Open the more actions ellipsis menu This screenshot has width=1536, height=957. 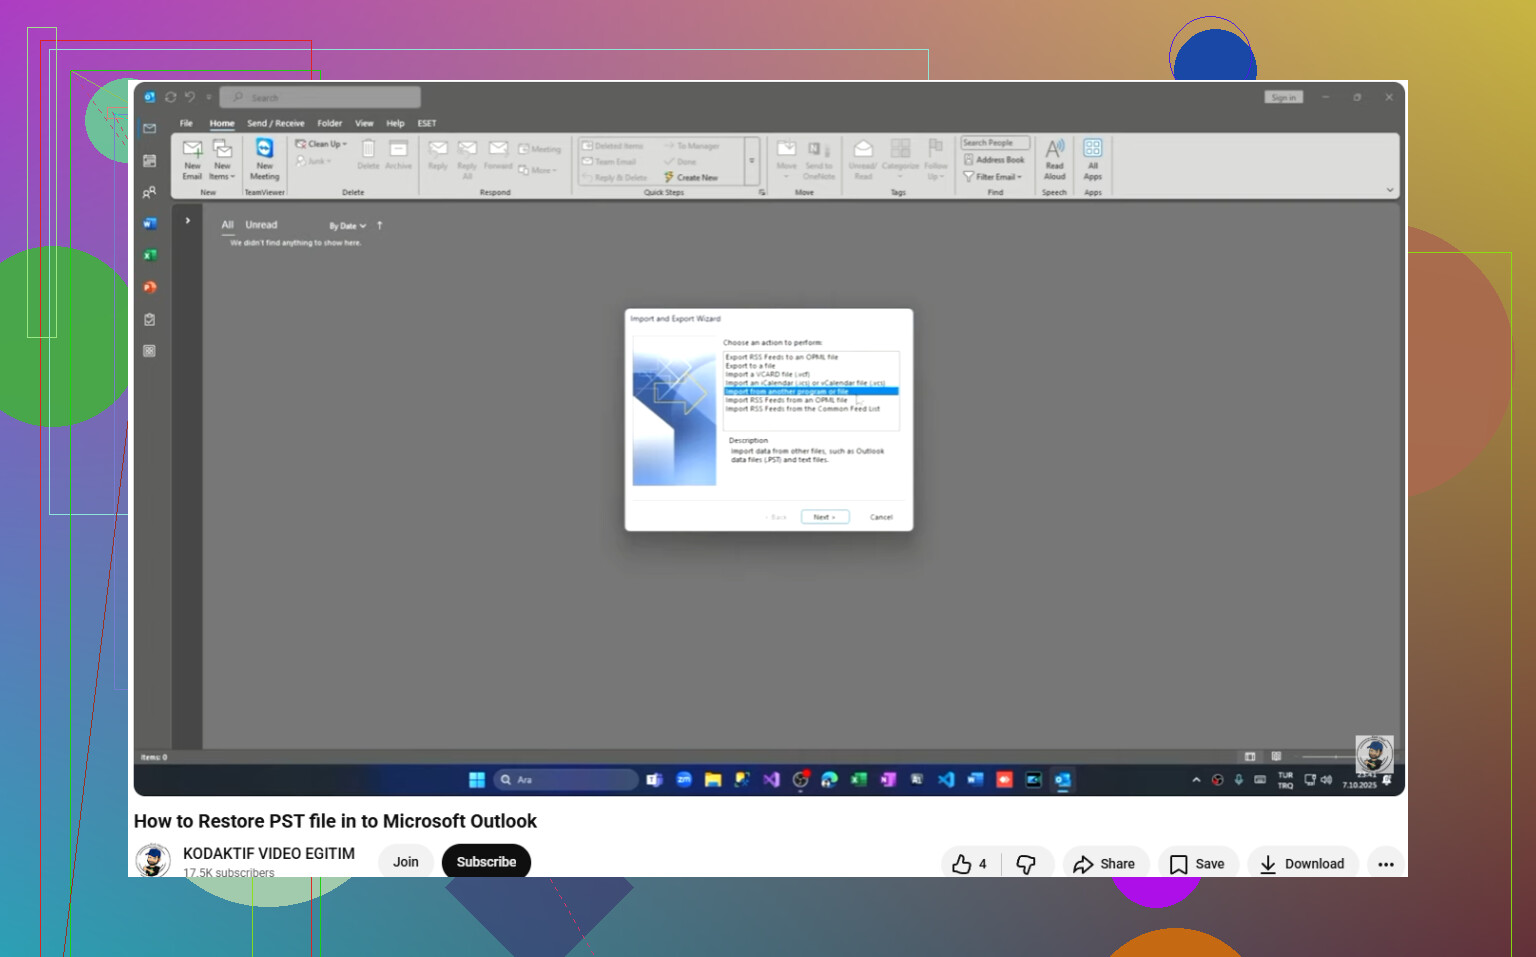coord(1386,864)
